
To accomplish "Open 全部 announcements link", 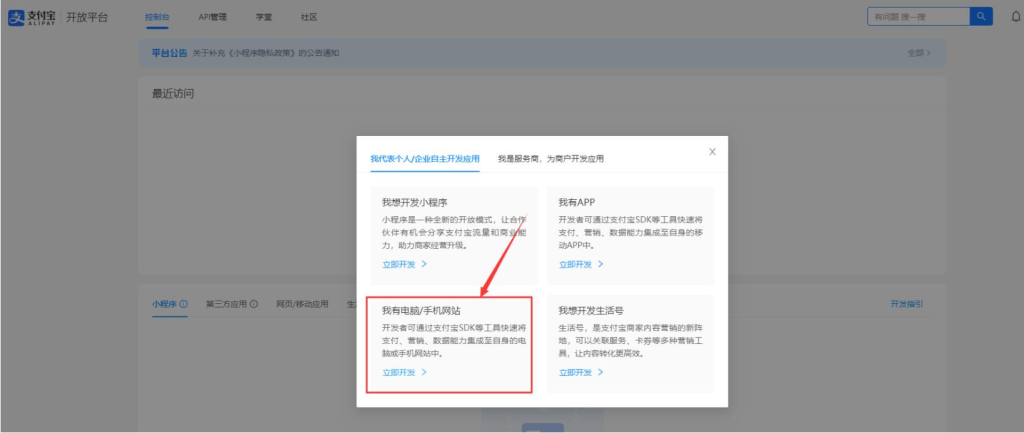I will tap(919, 53).
